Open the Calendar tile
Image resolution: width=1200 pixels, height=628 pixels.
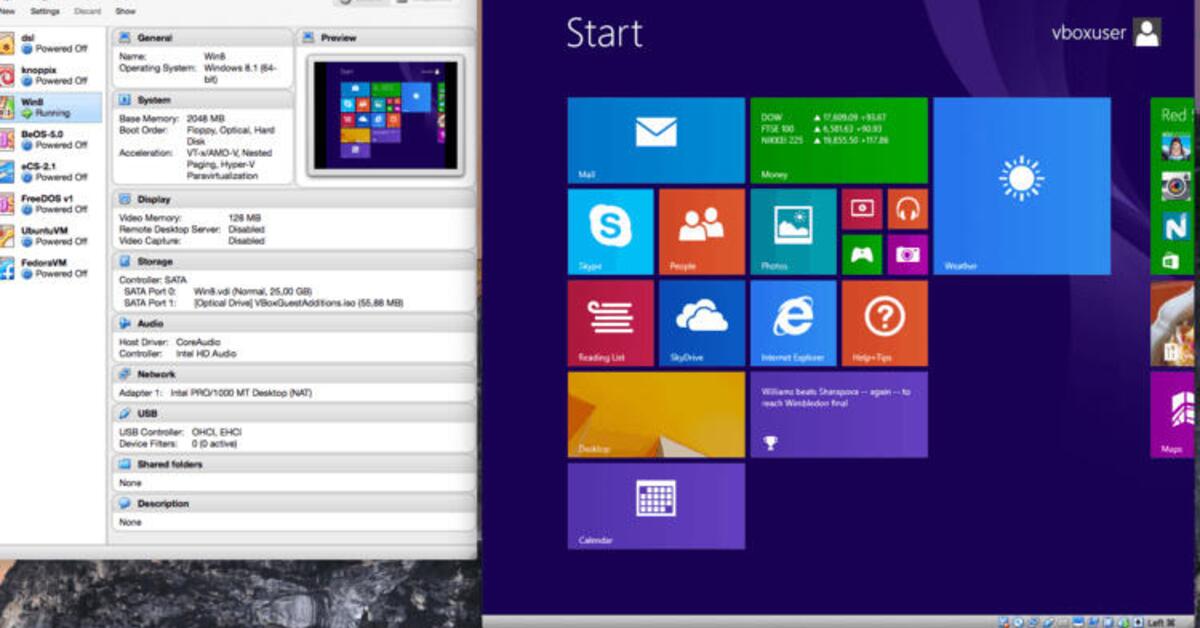[x=655, y=506]
